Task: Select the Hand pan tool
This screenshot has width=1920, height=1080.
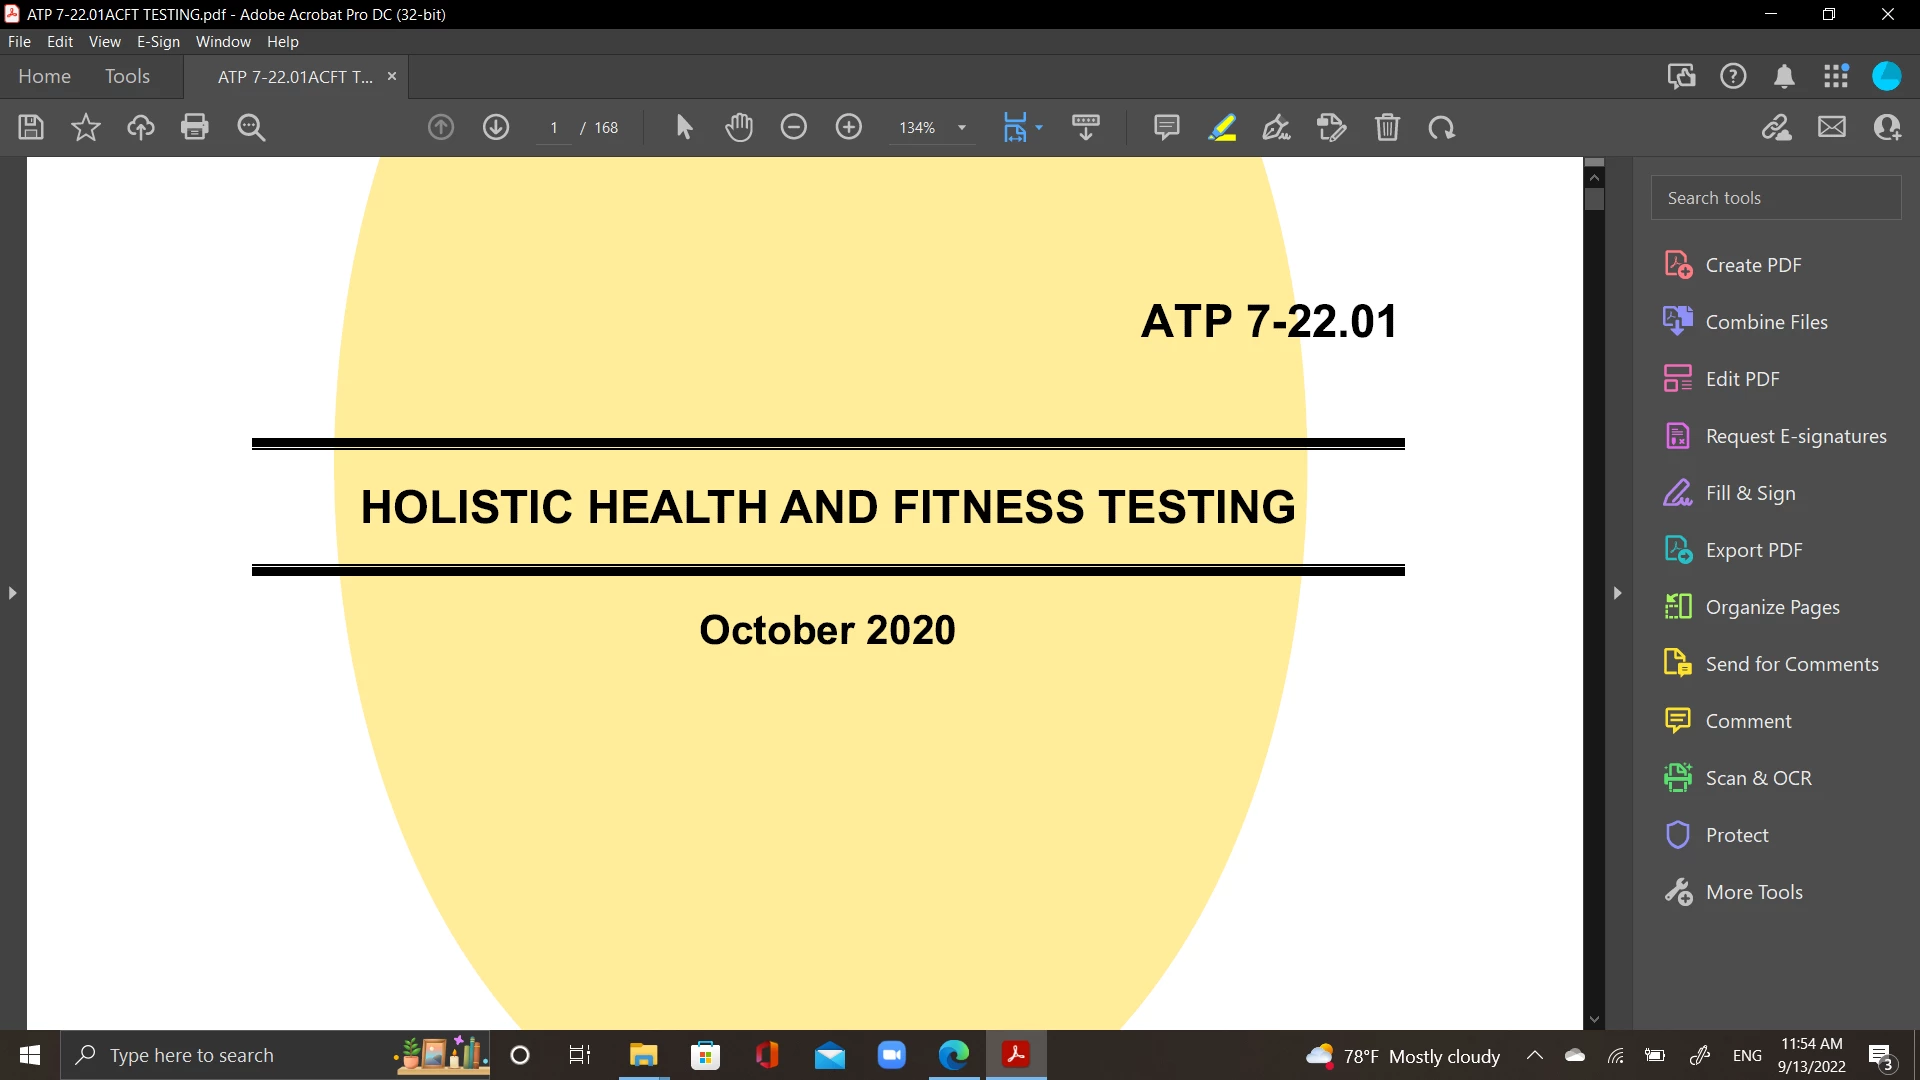Action: pyautogui.click(x=739, y=127)
